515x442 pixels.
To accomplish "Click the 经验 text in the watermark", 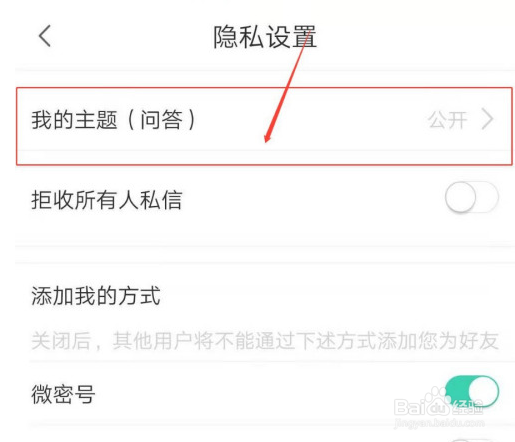I will (x=467, y=407).
